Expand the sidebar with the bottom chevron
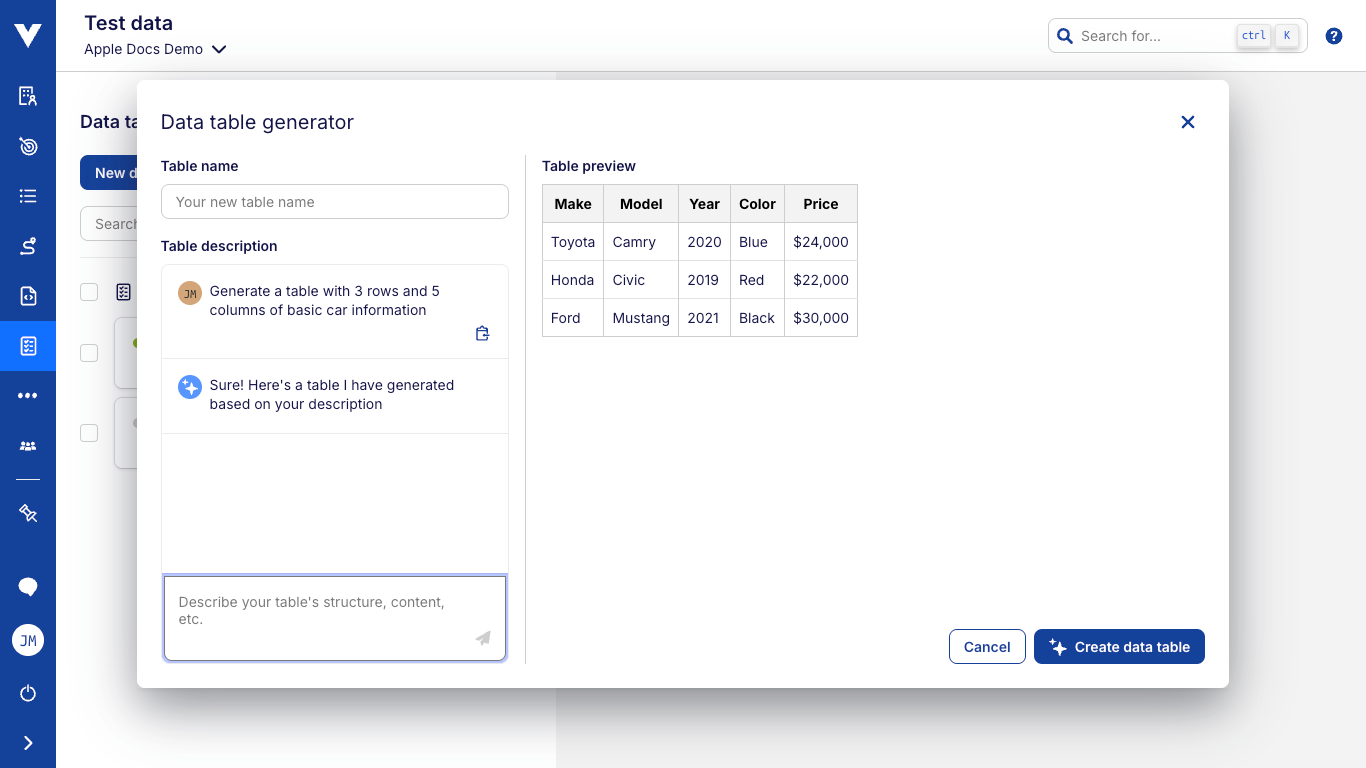 click(27, 742)
